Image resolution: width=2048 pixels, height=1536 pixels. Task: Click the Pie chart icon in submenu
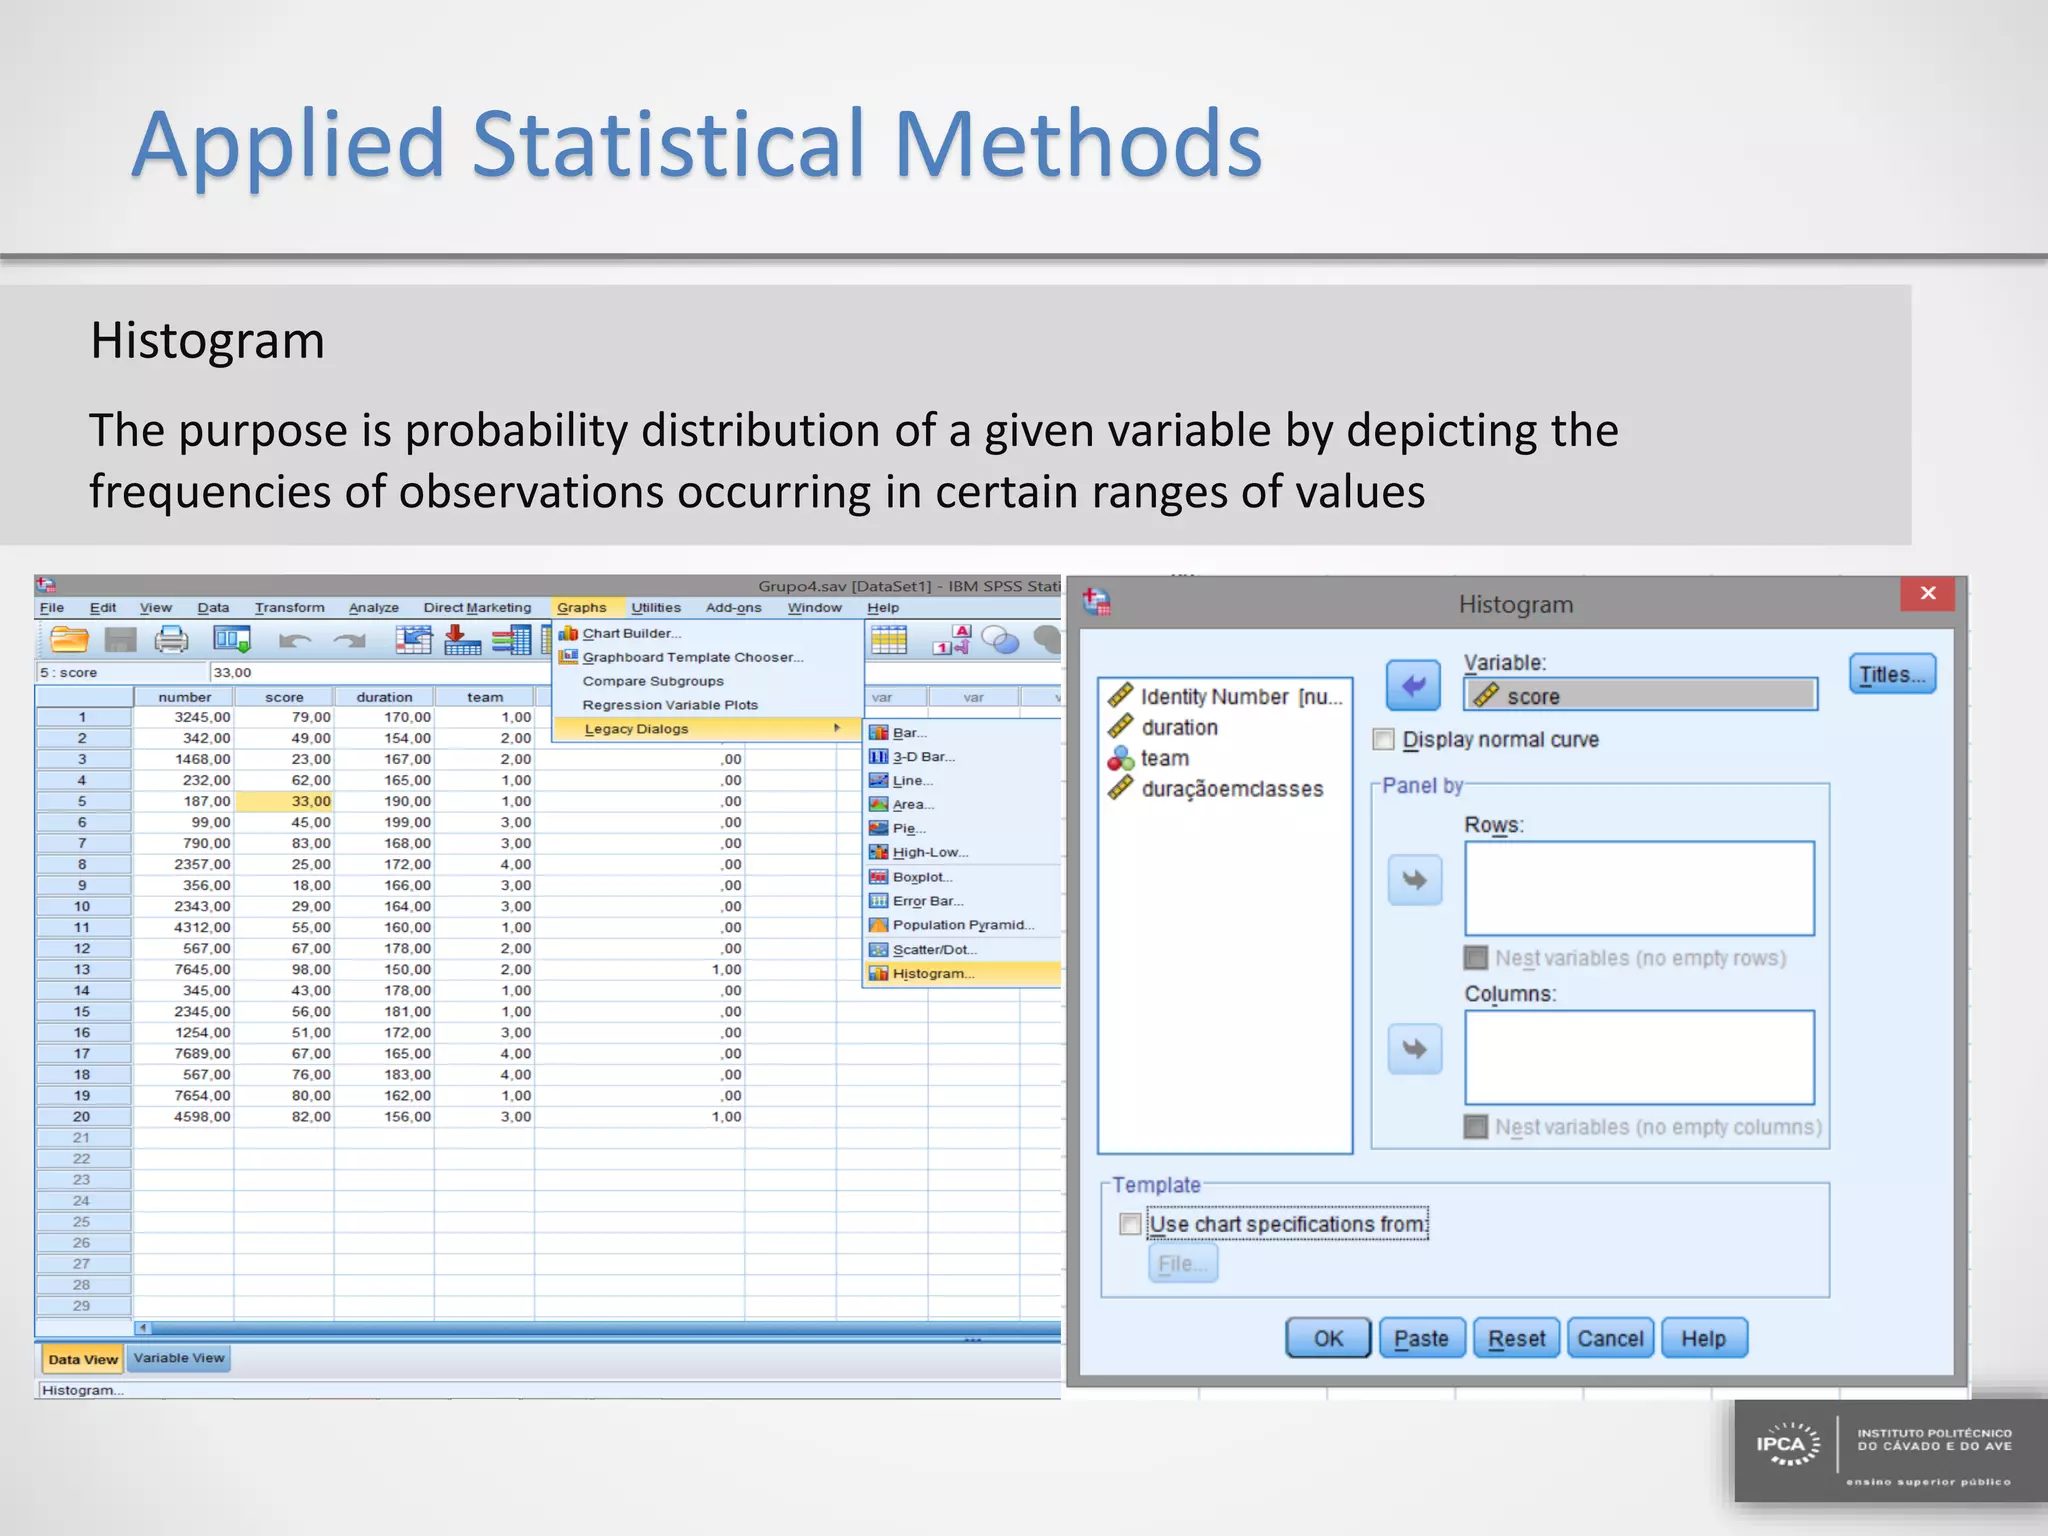(x=878, y=828)
